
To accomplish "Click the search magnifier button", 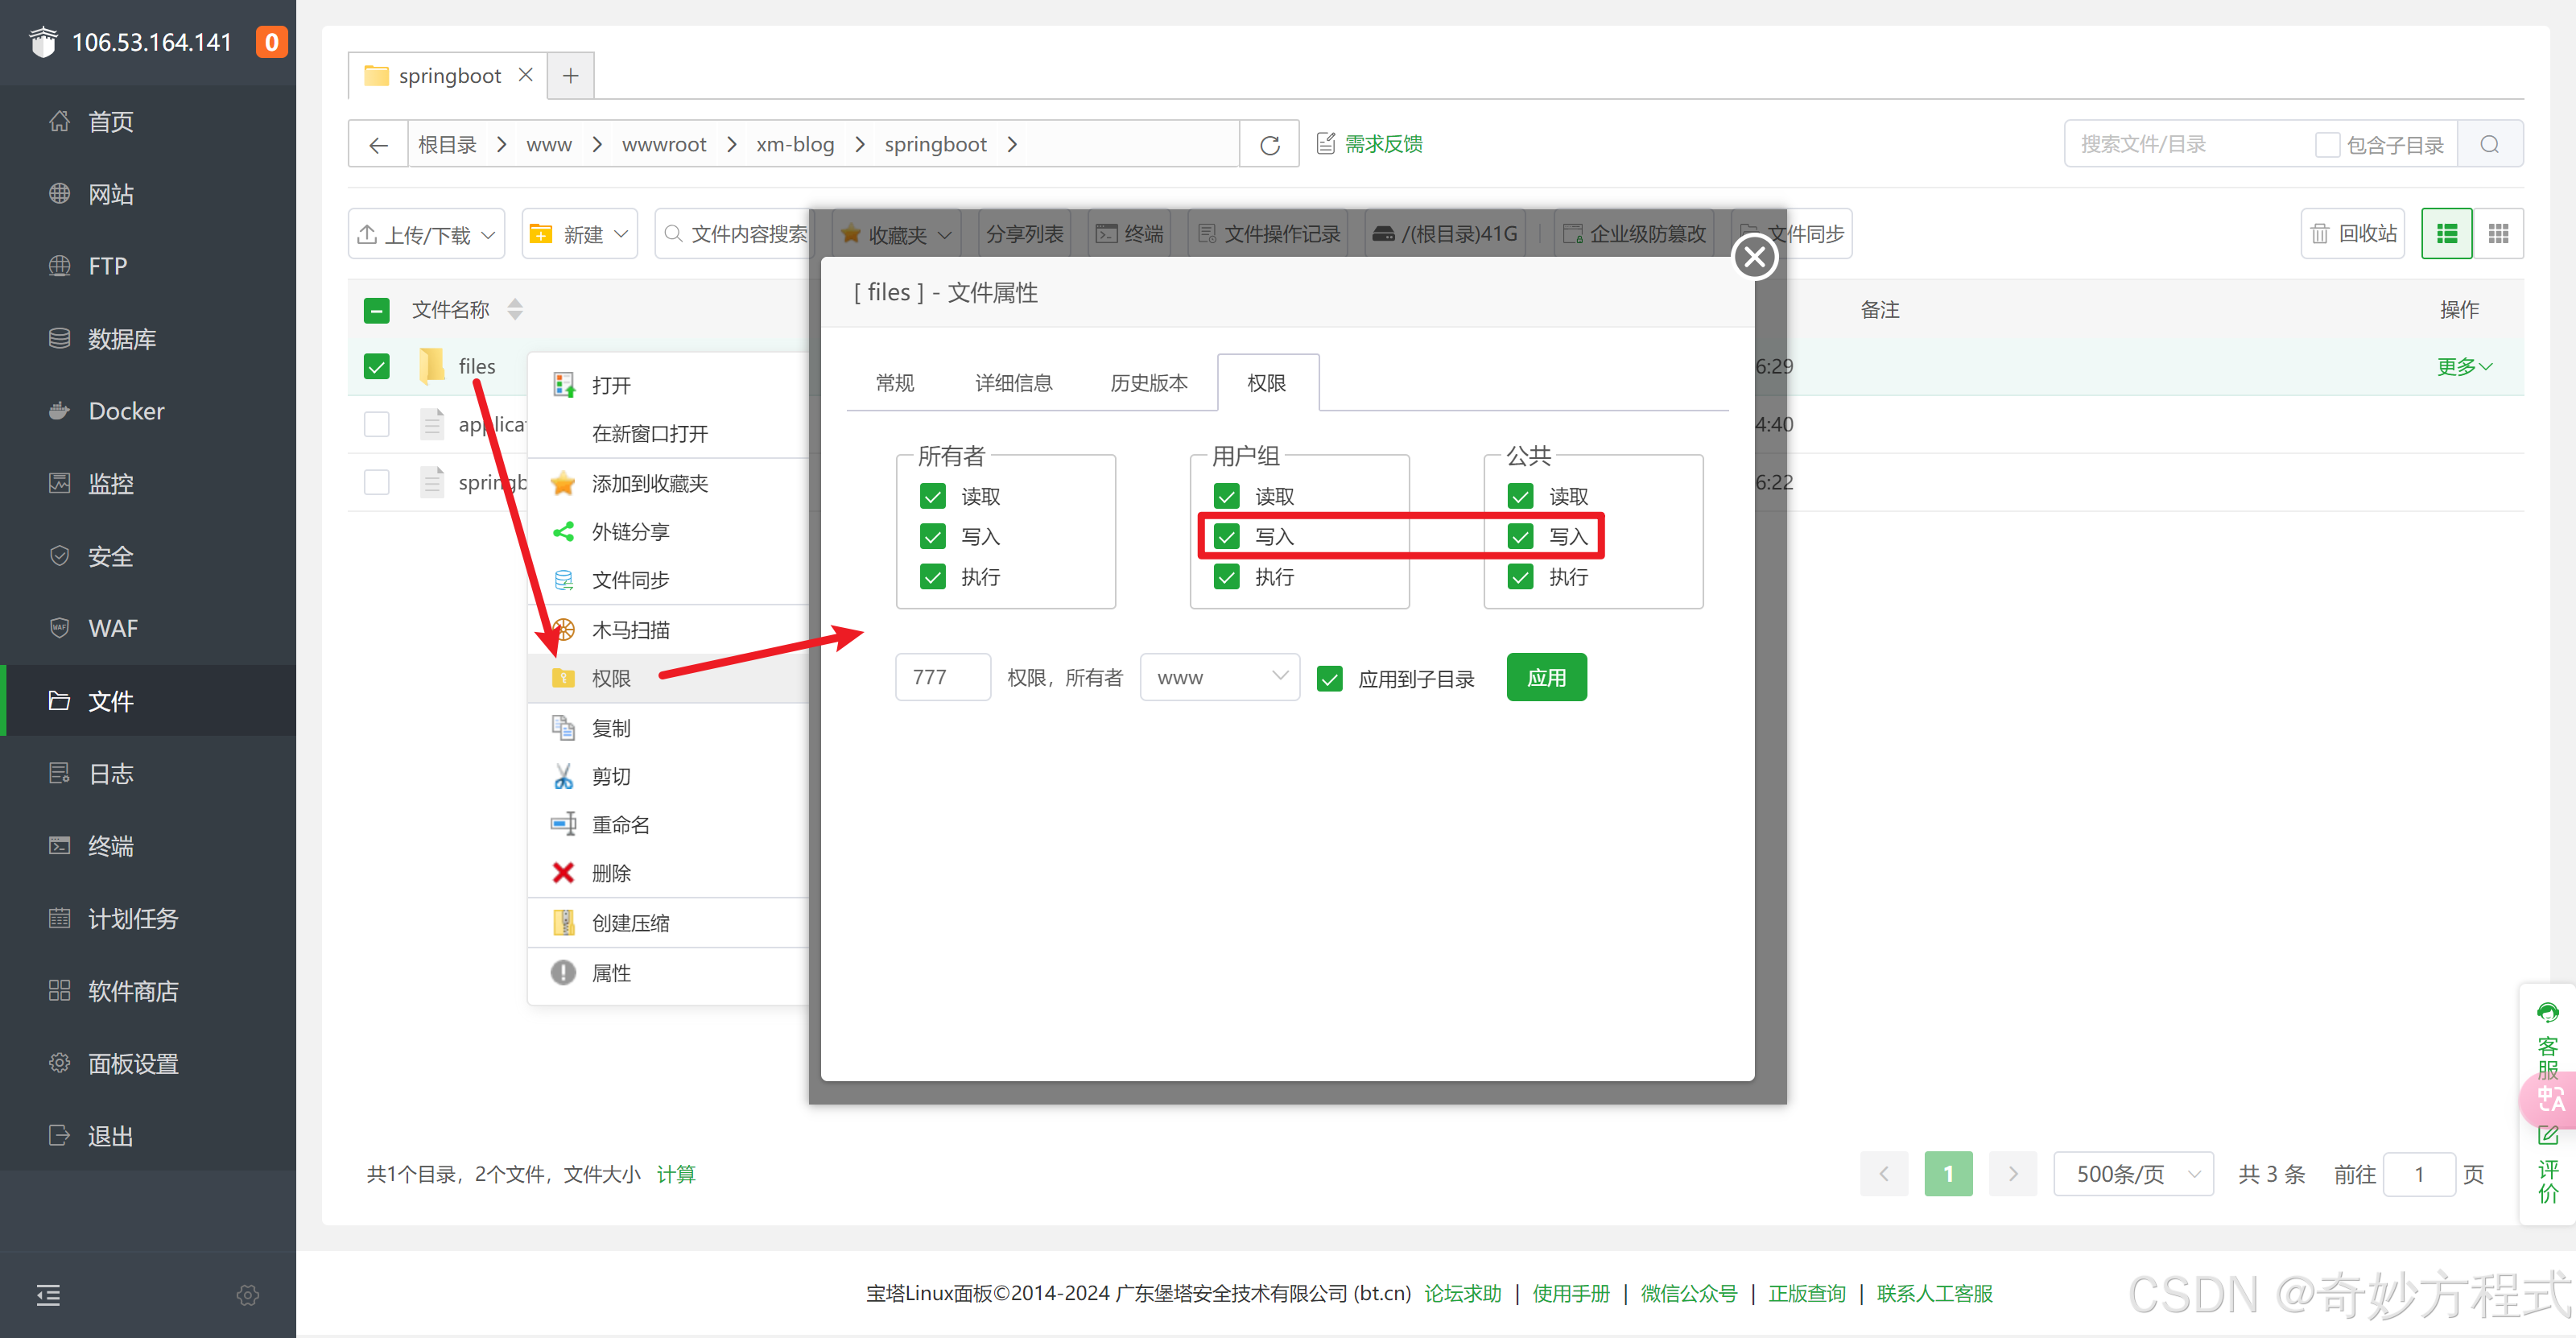I will tap(2490, 145).
